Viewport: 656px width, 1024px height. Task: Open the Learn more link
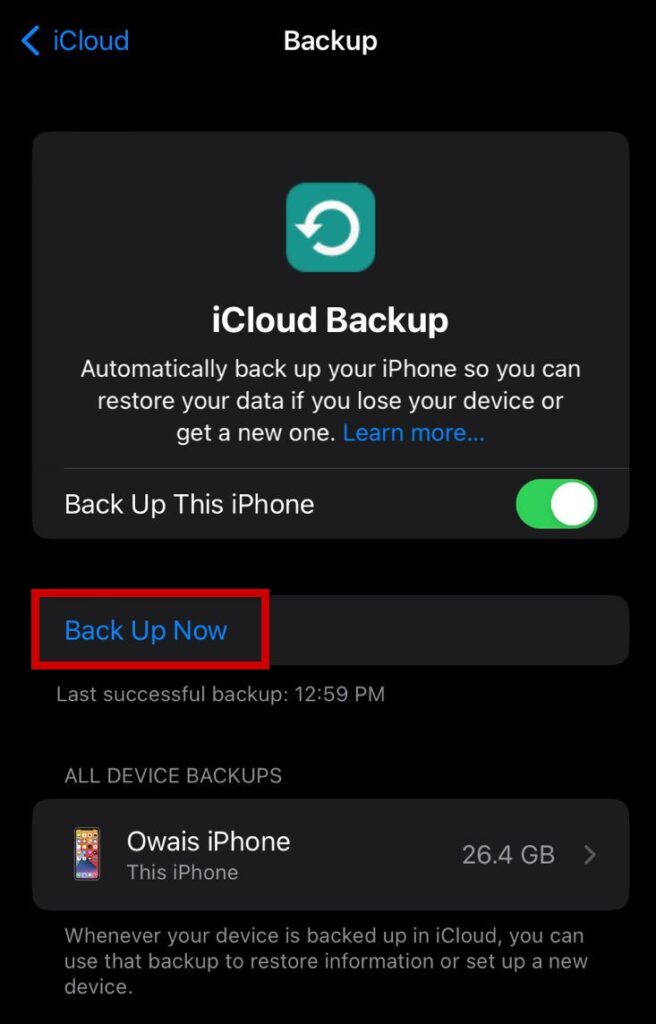pyautogui.click(x=414, y=433)
